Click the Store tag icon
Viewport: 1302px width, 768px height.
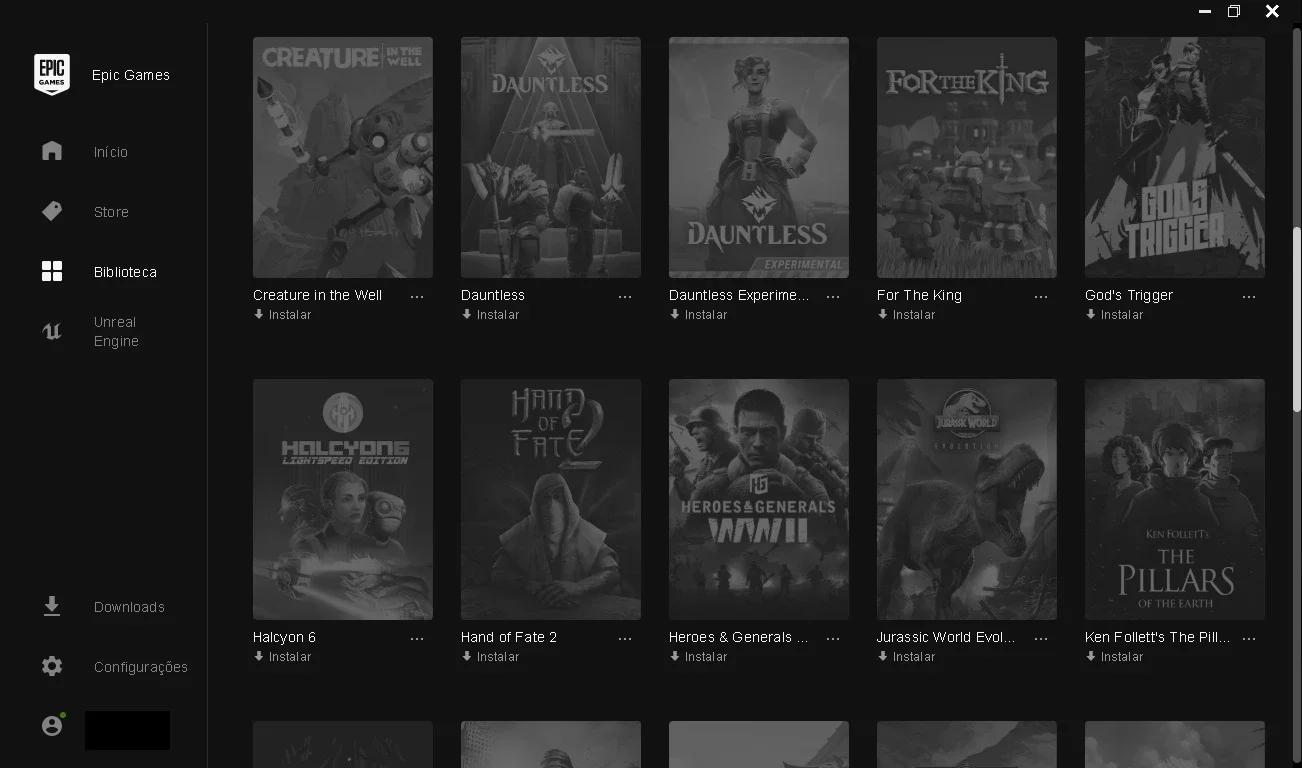click(x=52, y=211)
